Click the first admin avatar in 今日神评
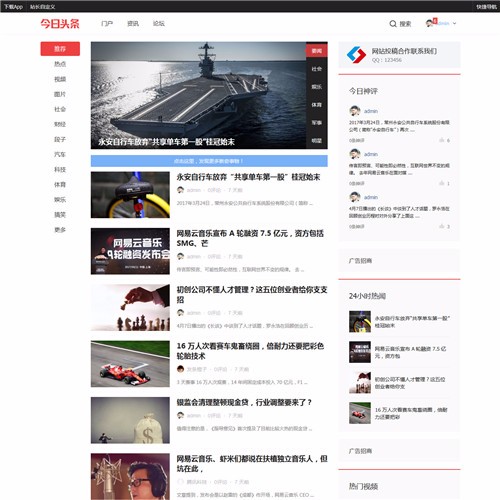Screen dimensions: 500x500 coord(355,111)
